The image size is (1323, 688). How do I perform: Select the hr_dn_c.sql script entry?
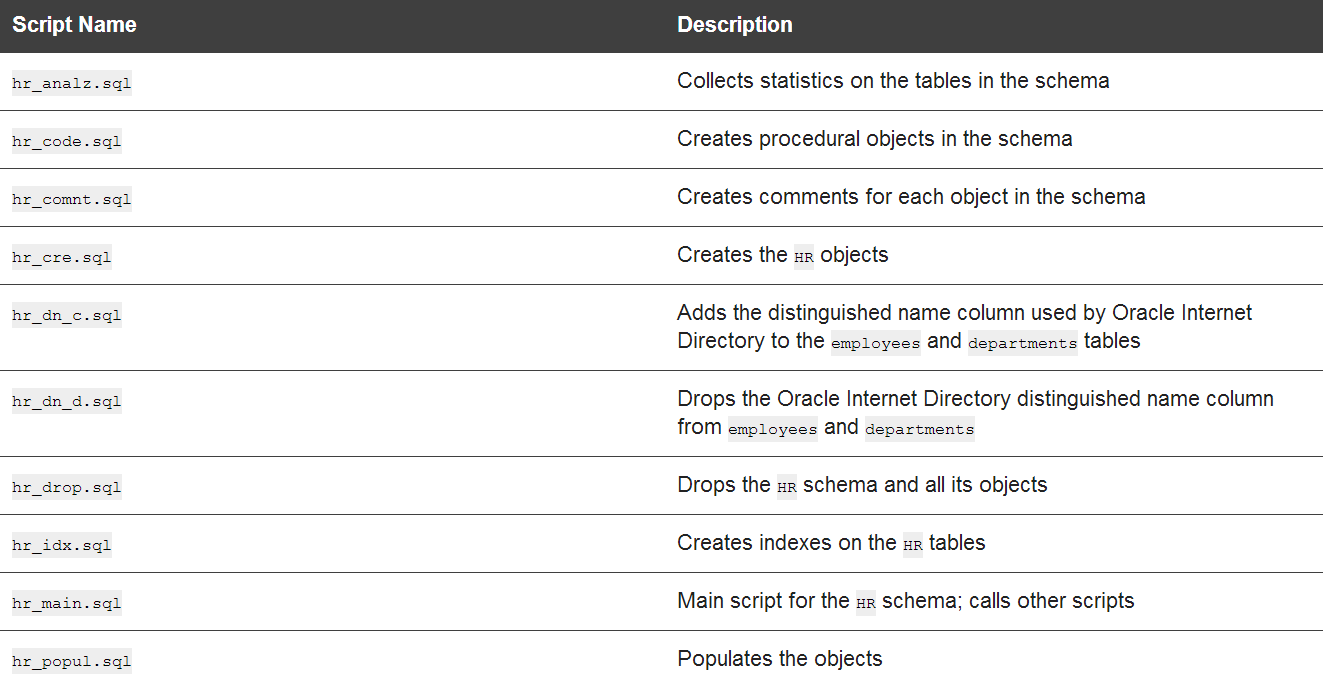tap(66, 315)
